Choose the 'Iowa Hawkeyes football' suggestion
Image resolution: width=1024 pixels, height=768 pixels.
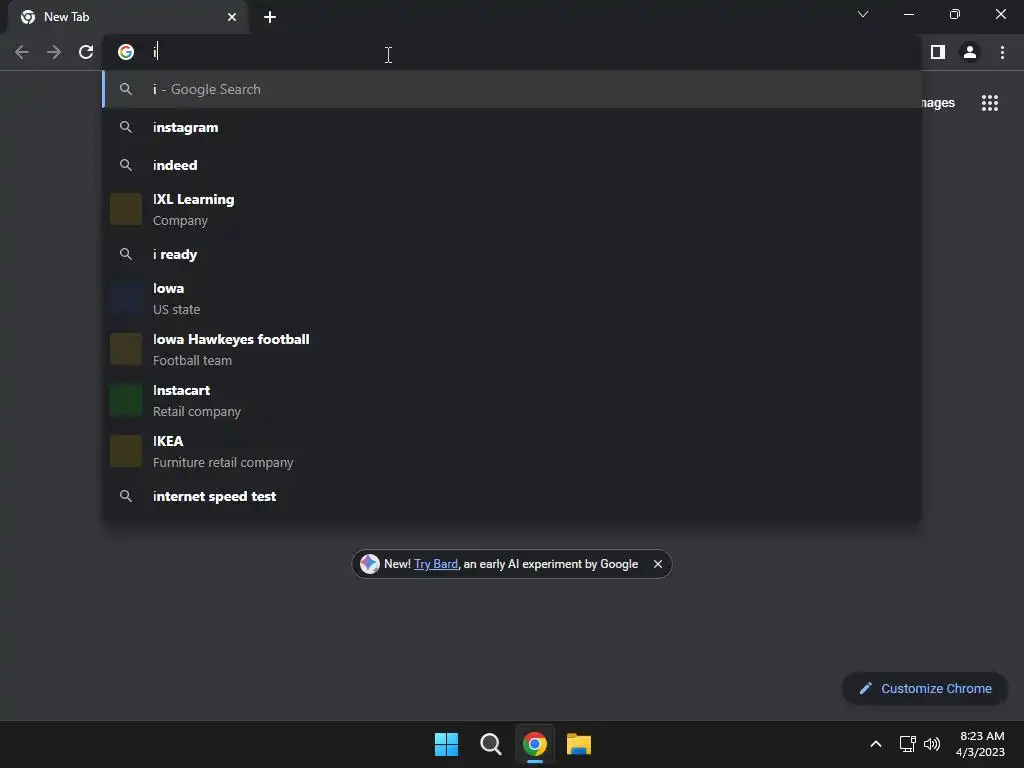tap(512, 349)
